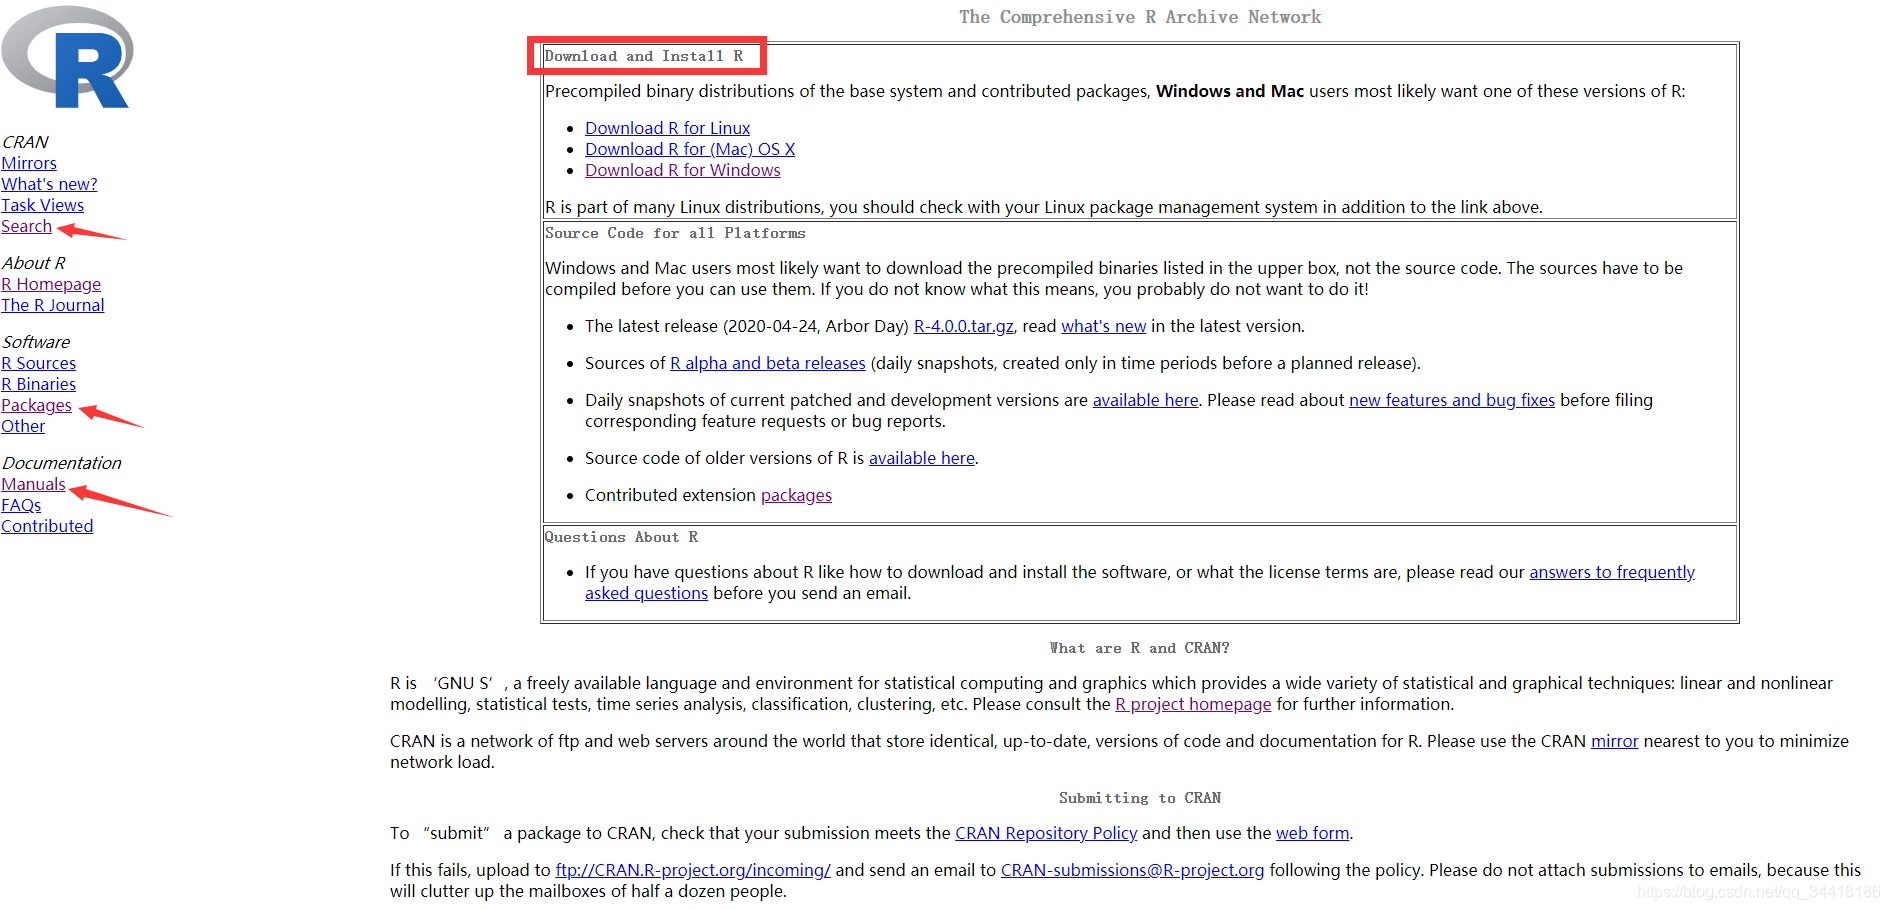
Task: Click the Download and Install R heading
Action: pyautogui.click(x=644, y=56)
